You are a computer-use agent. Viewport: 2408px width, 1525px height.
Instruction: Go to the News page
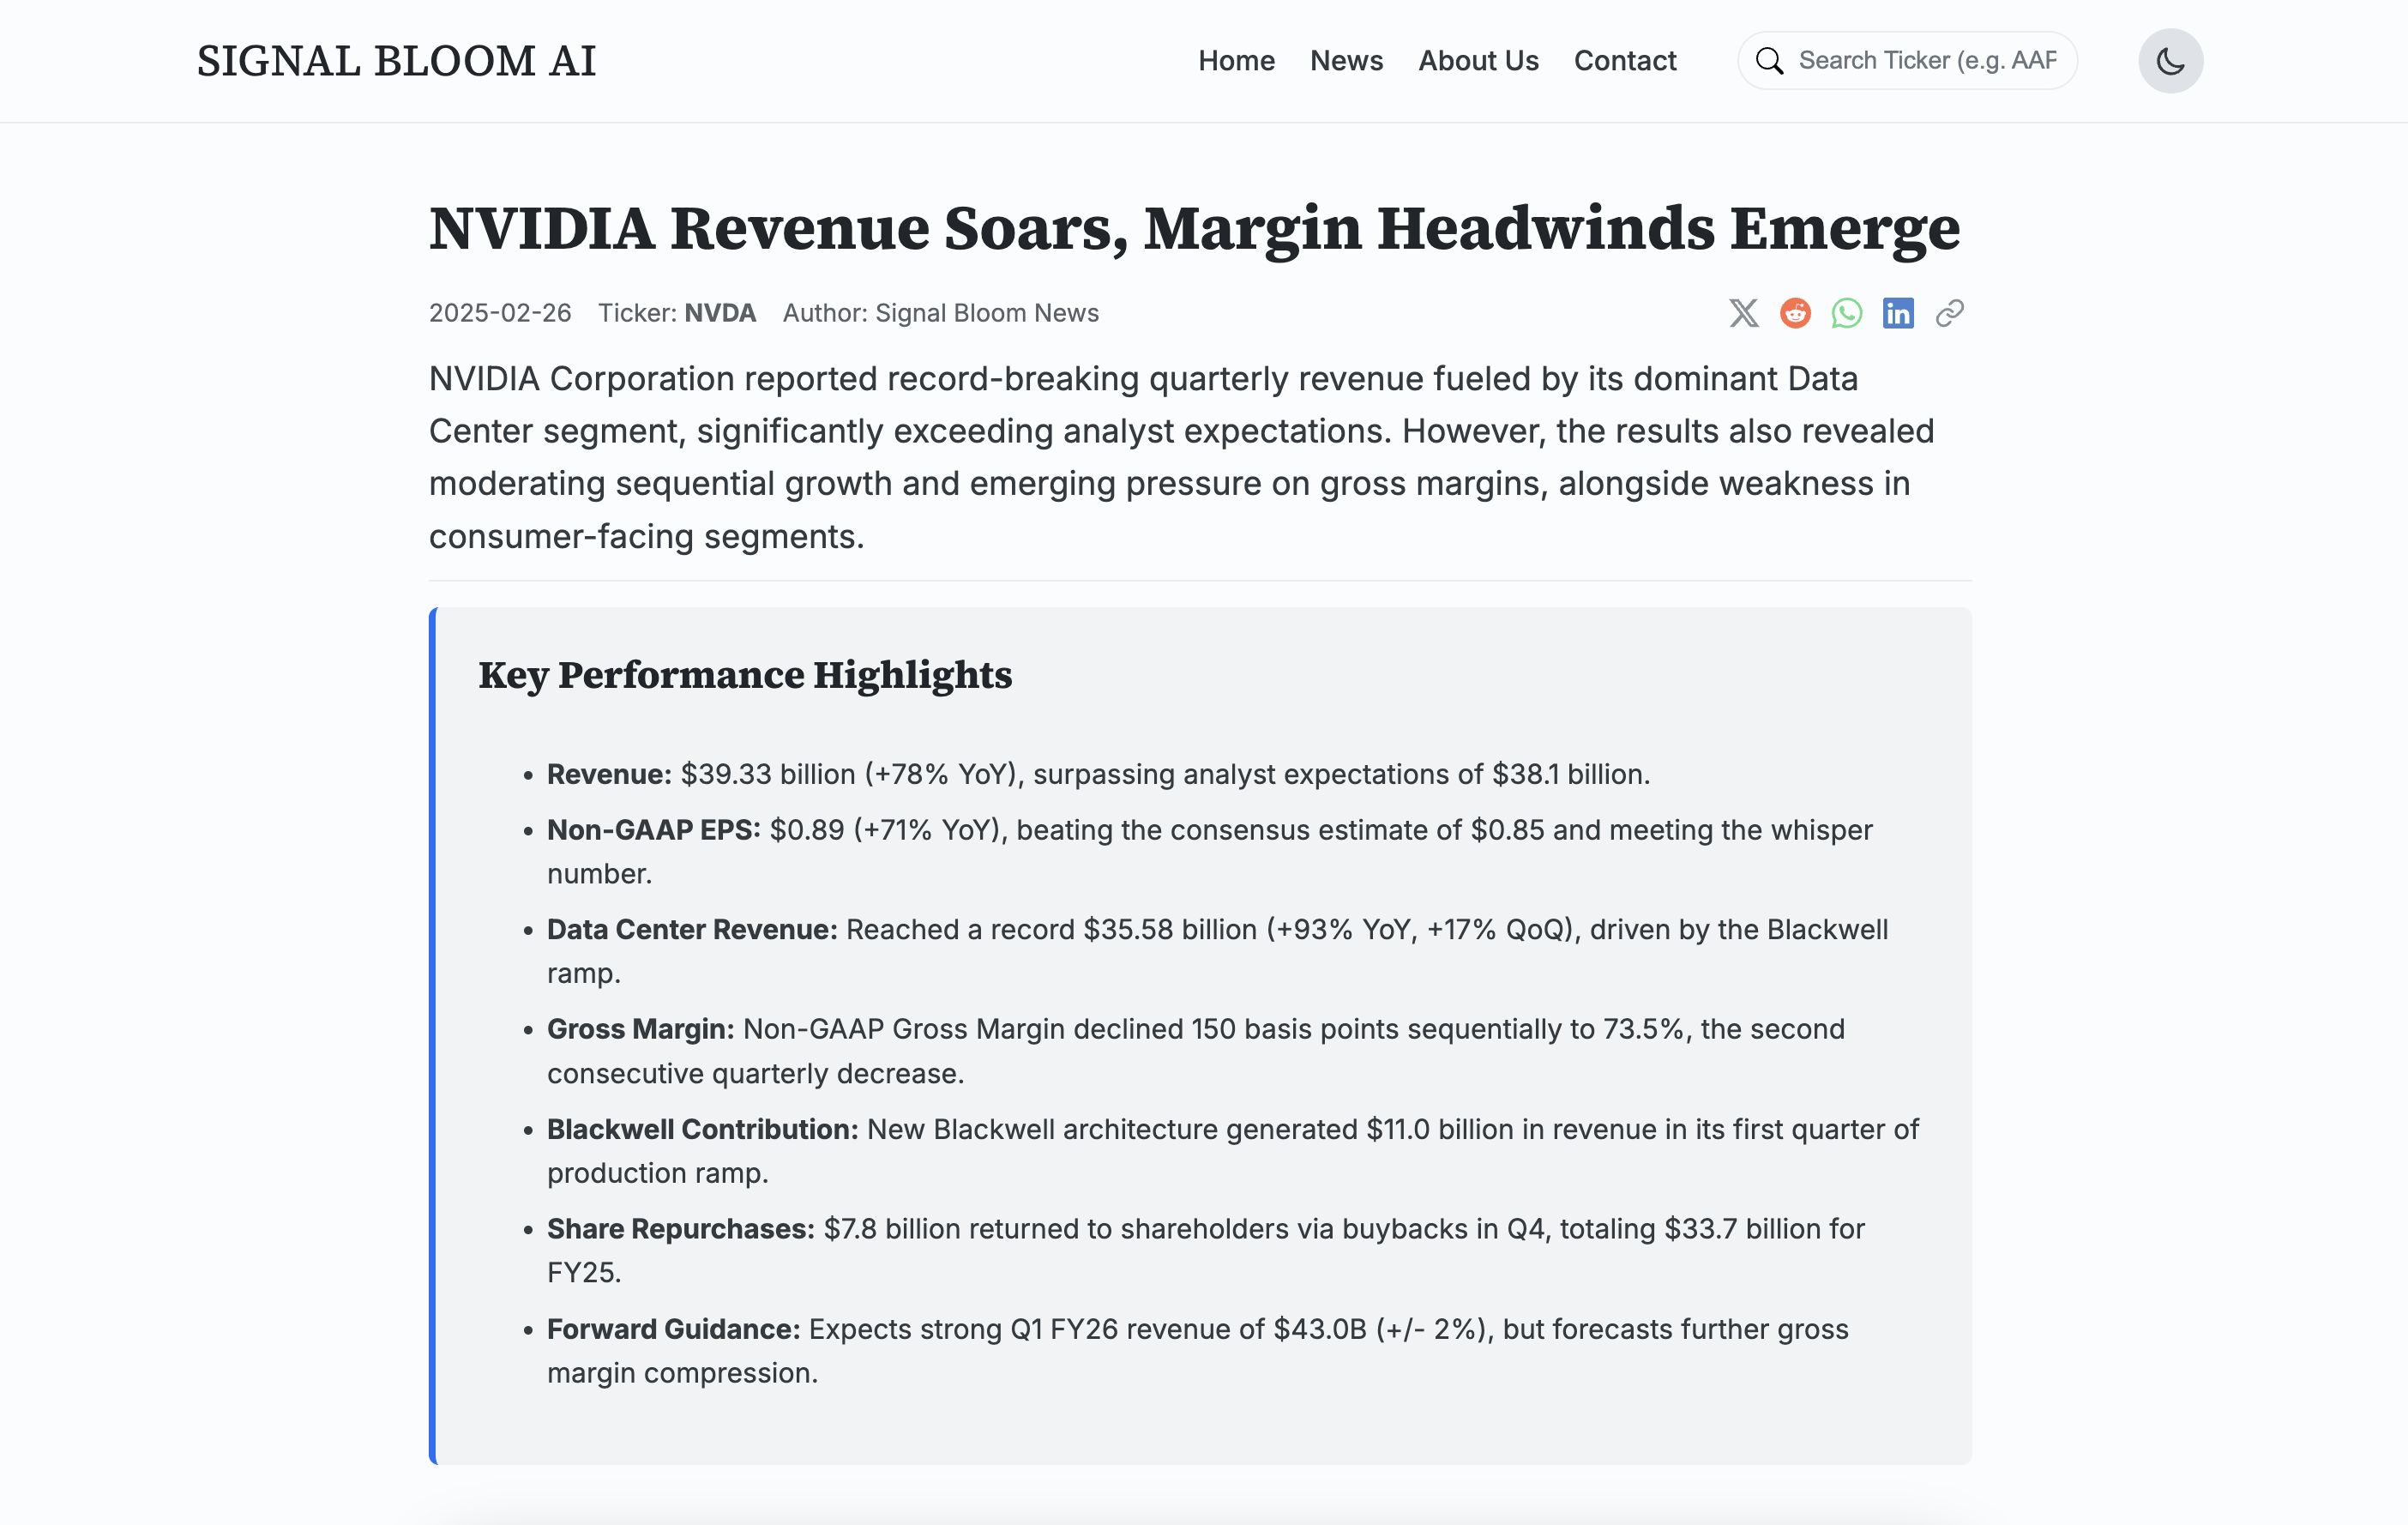point(1346,61)
